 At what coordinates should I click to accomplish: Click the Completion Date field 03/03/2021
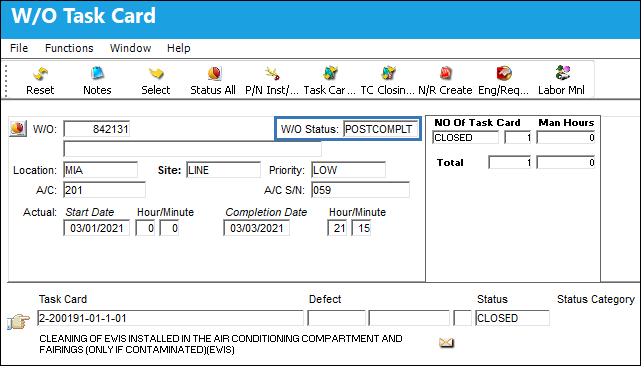256,228
